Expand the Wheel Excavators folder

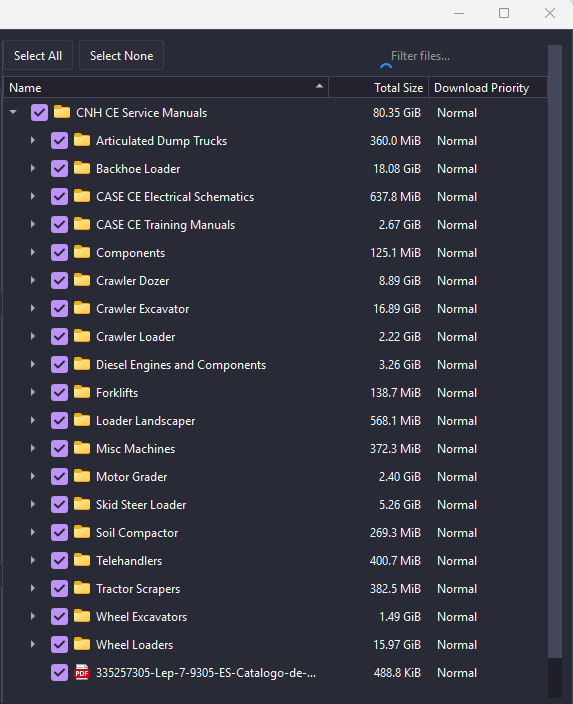(33, 616)
